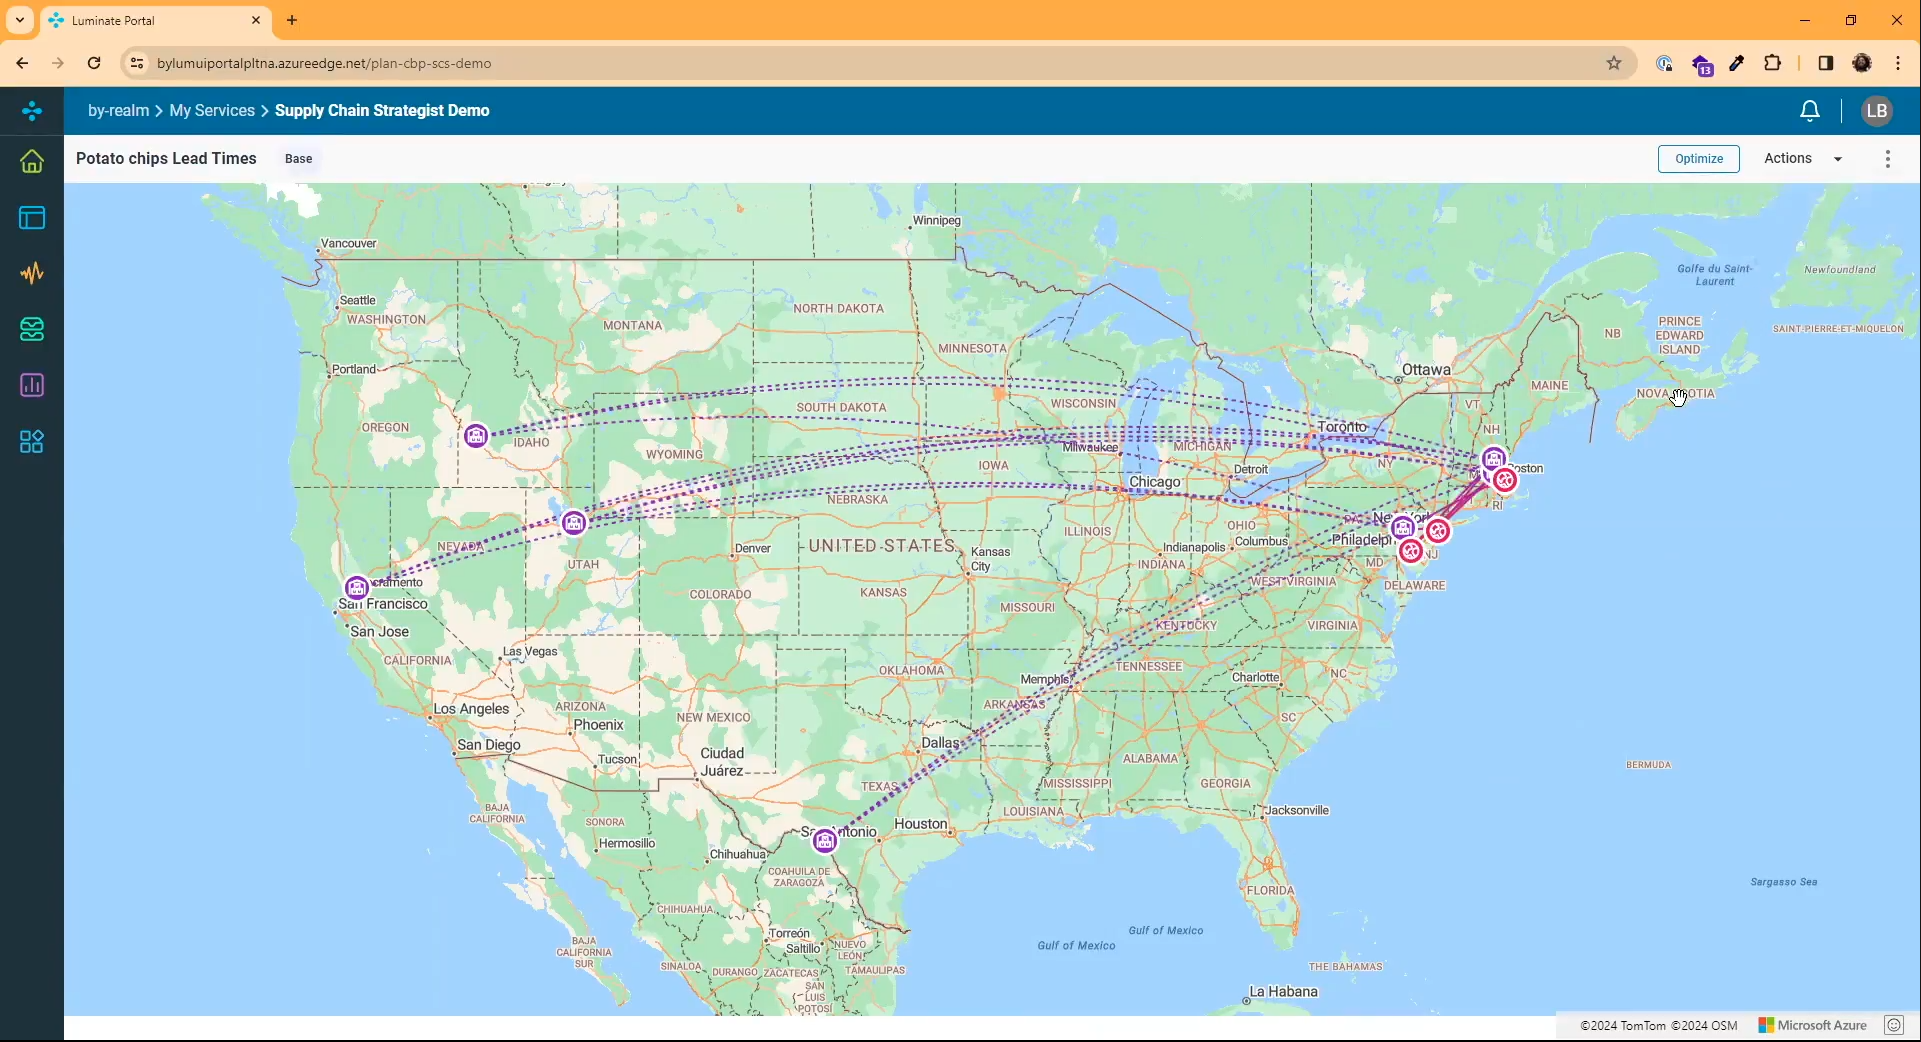Select the stacked layers sidebar icon
Screen dimensions: 1921x1042
(32, 329)
